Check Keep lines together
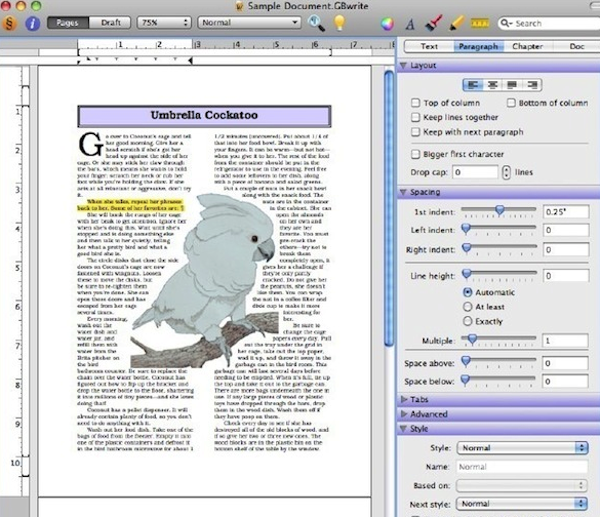The image size is (600, 517). 415,117
